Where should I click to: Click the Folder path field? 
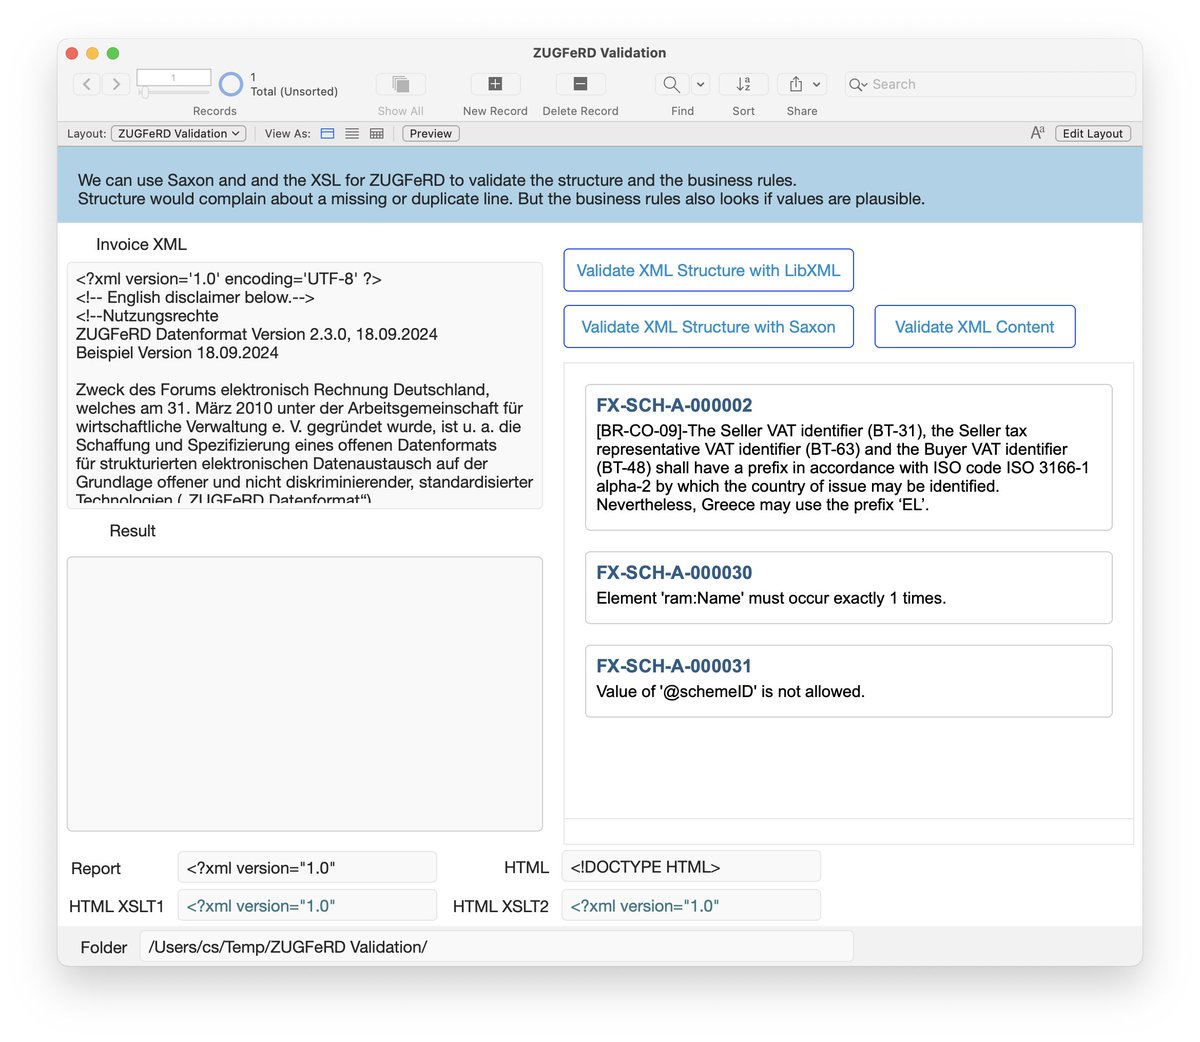pyautogui.click(x=496, y=946)
